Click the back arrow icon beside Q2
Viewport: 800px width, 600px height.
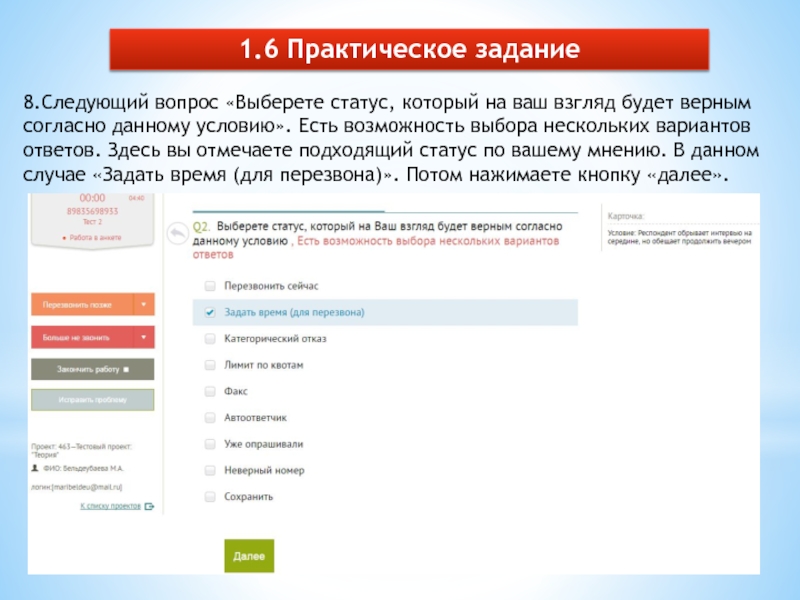177,234
